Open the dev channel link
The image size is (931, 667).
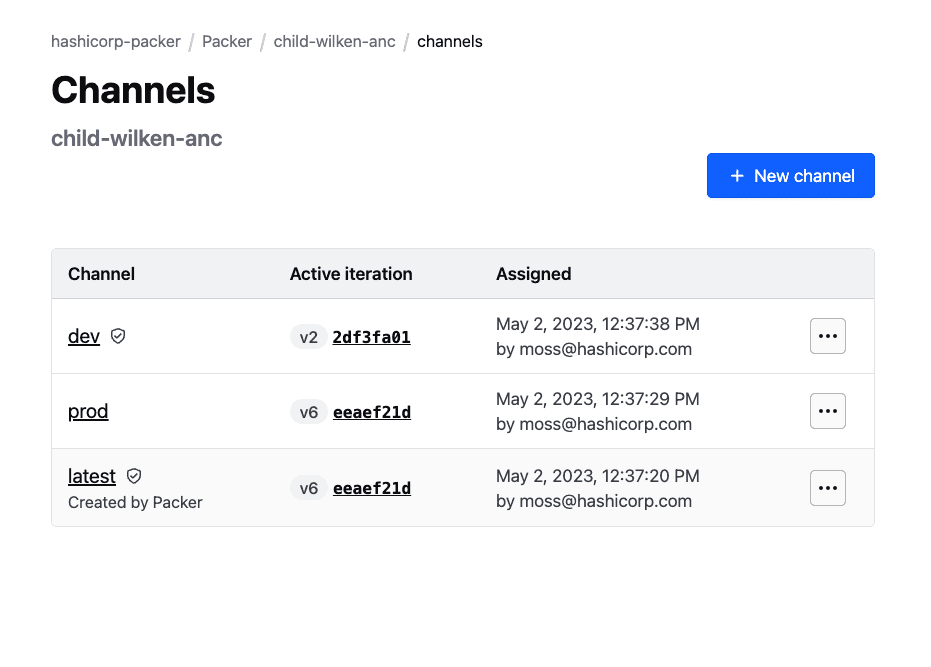pos(83,336)
